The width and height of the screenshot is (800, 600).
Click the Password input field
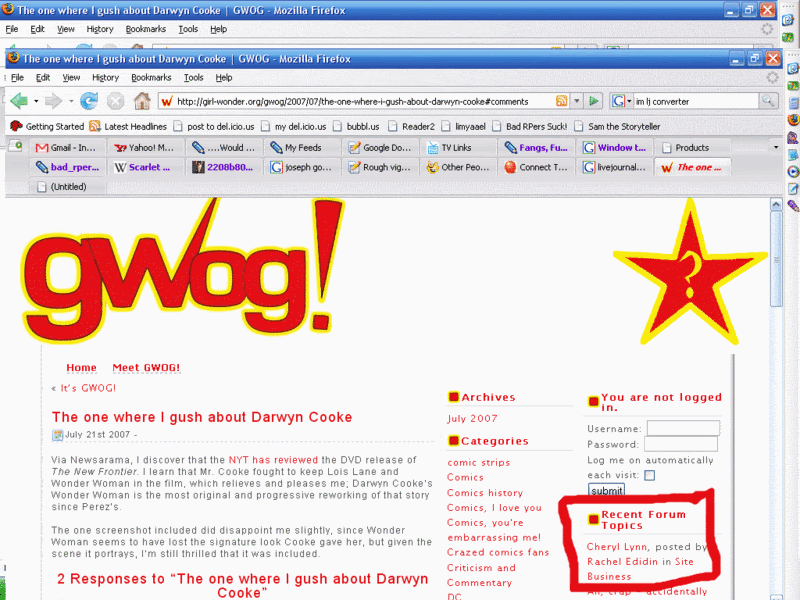[681, 444]
